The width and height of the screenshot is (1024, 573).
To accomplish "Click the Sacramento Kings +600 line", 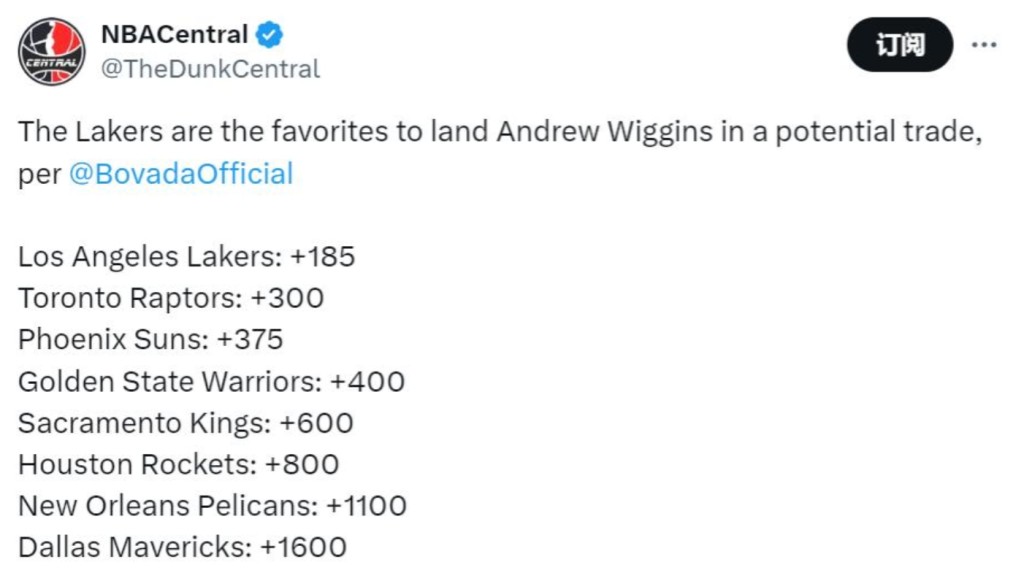I will 185,423.
